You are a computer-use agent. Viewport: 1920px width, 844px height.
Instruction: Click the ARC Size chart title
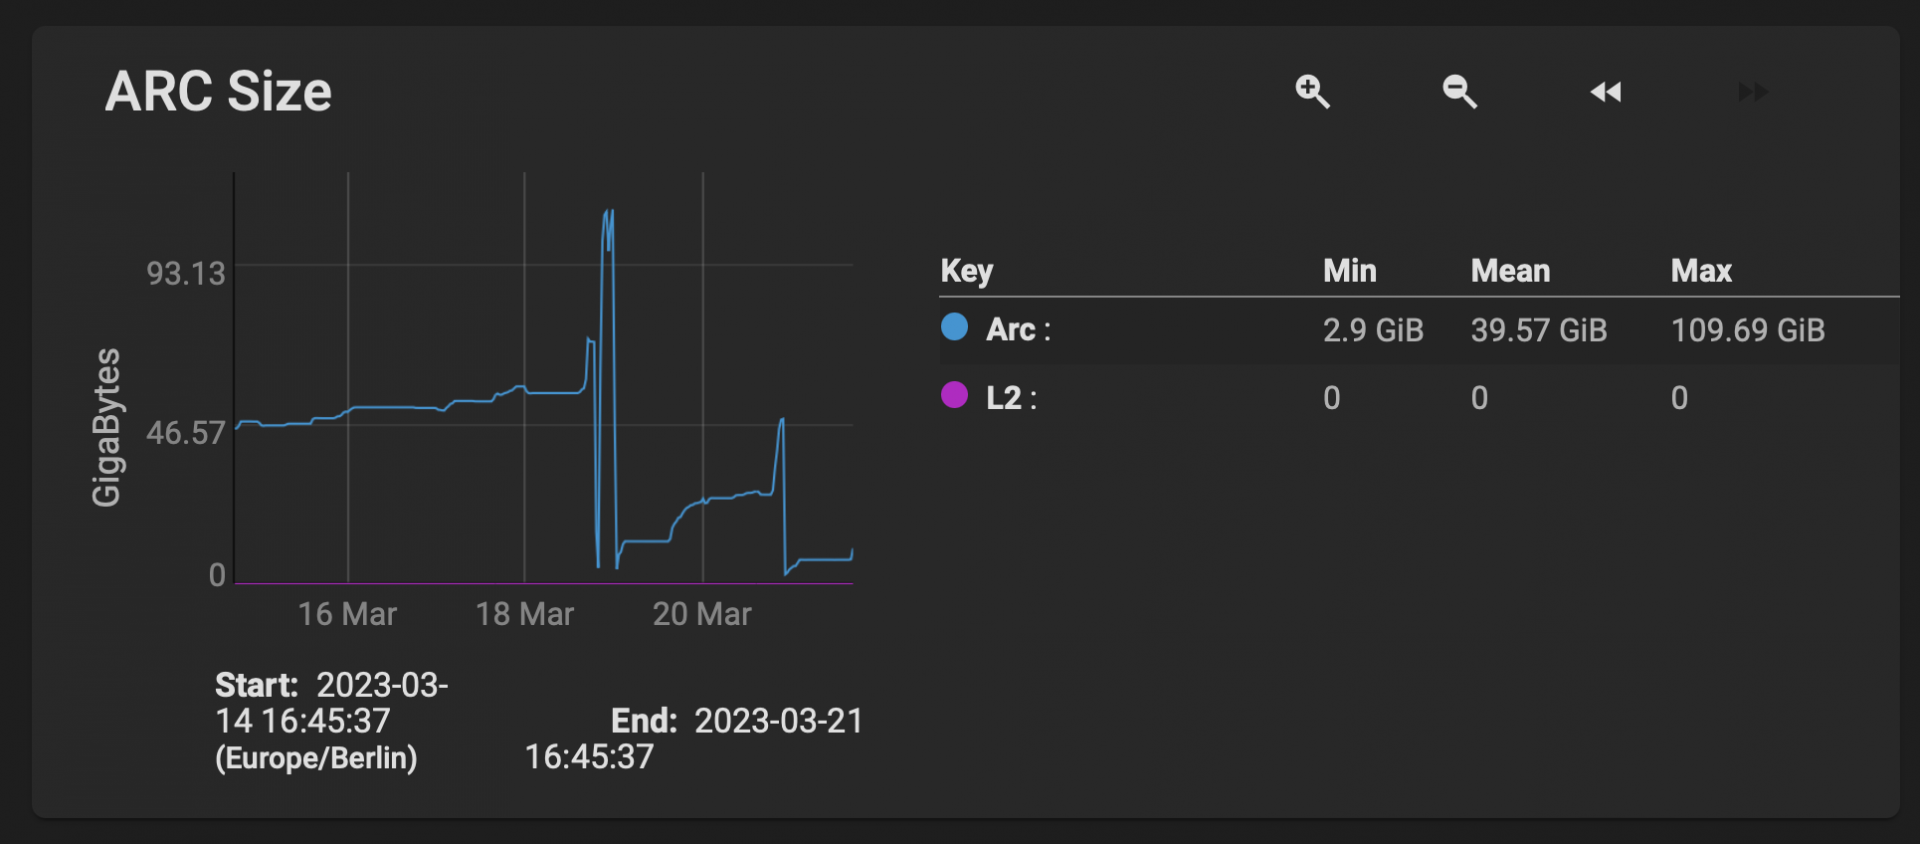pos(218,92)
